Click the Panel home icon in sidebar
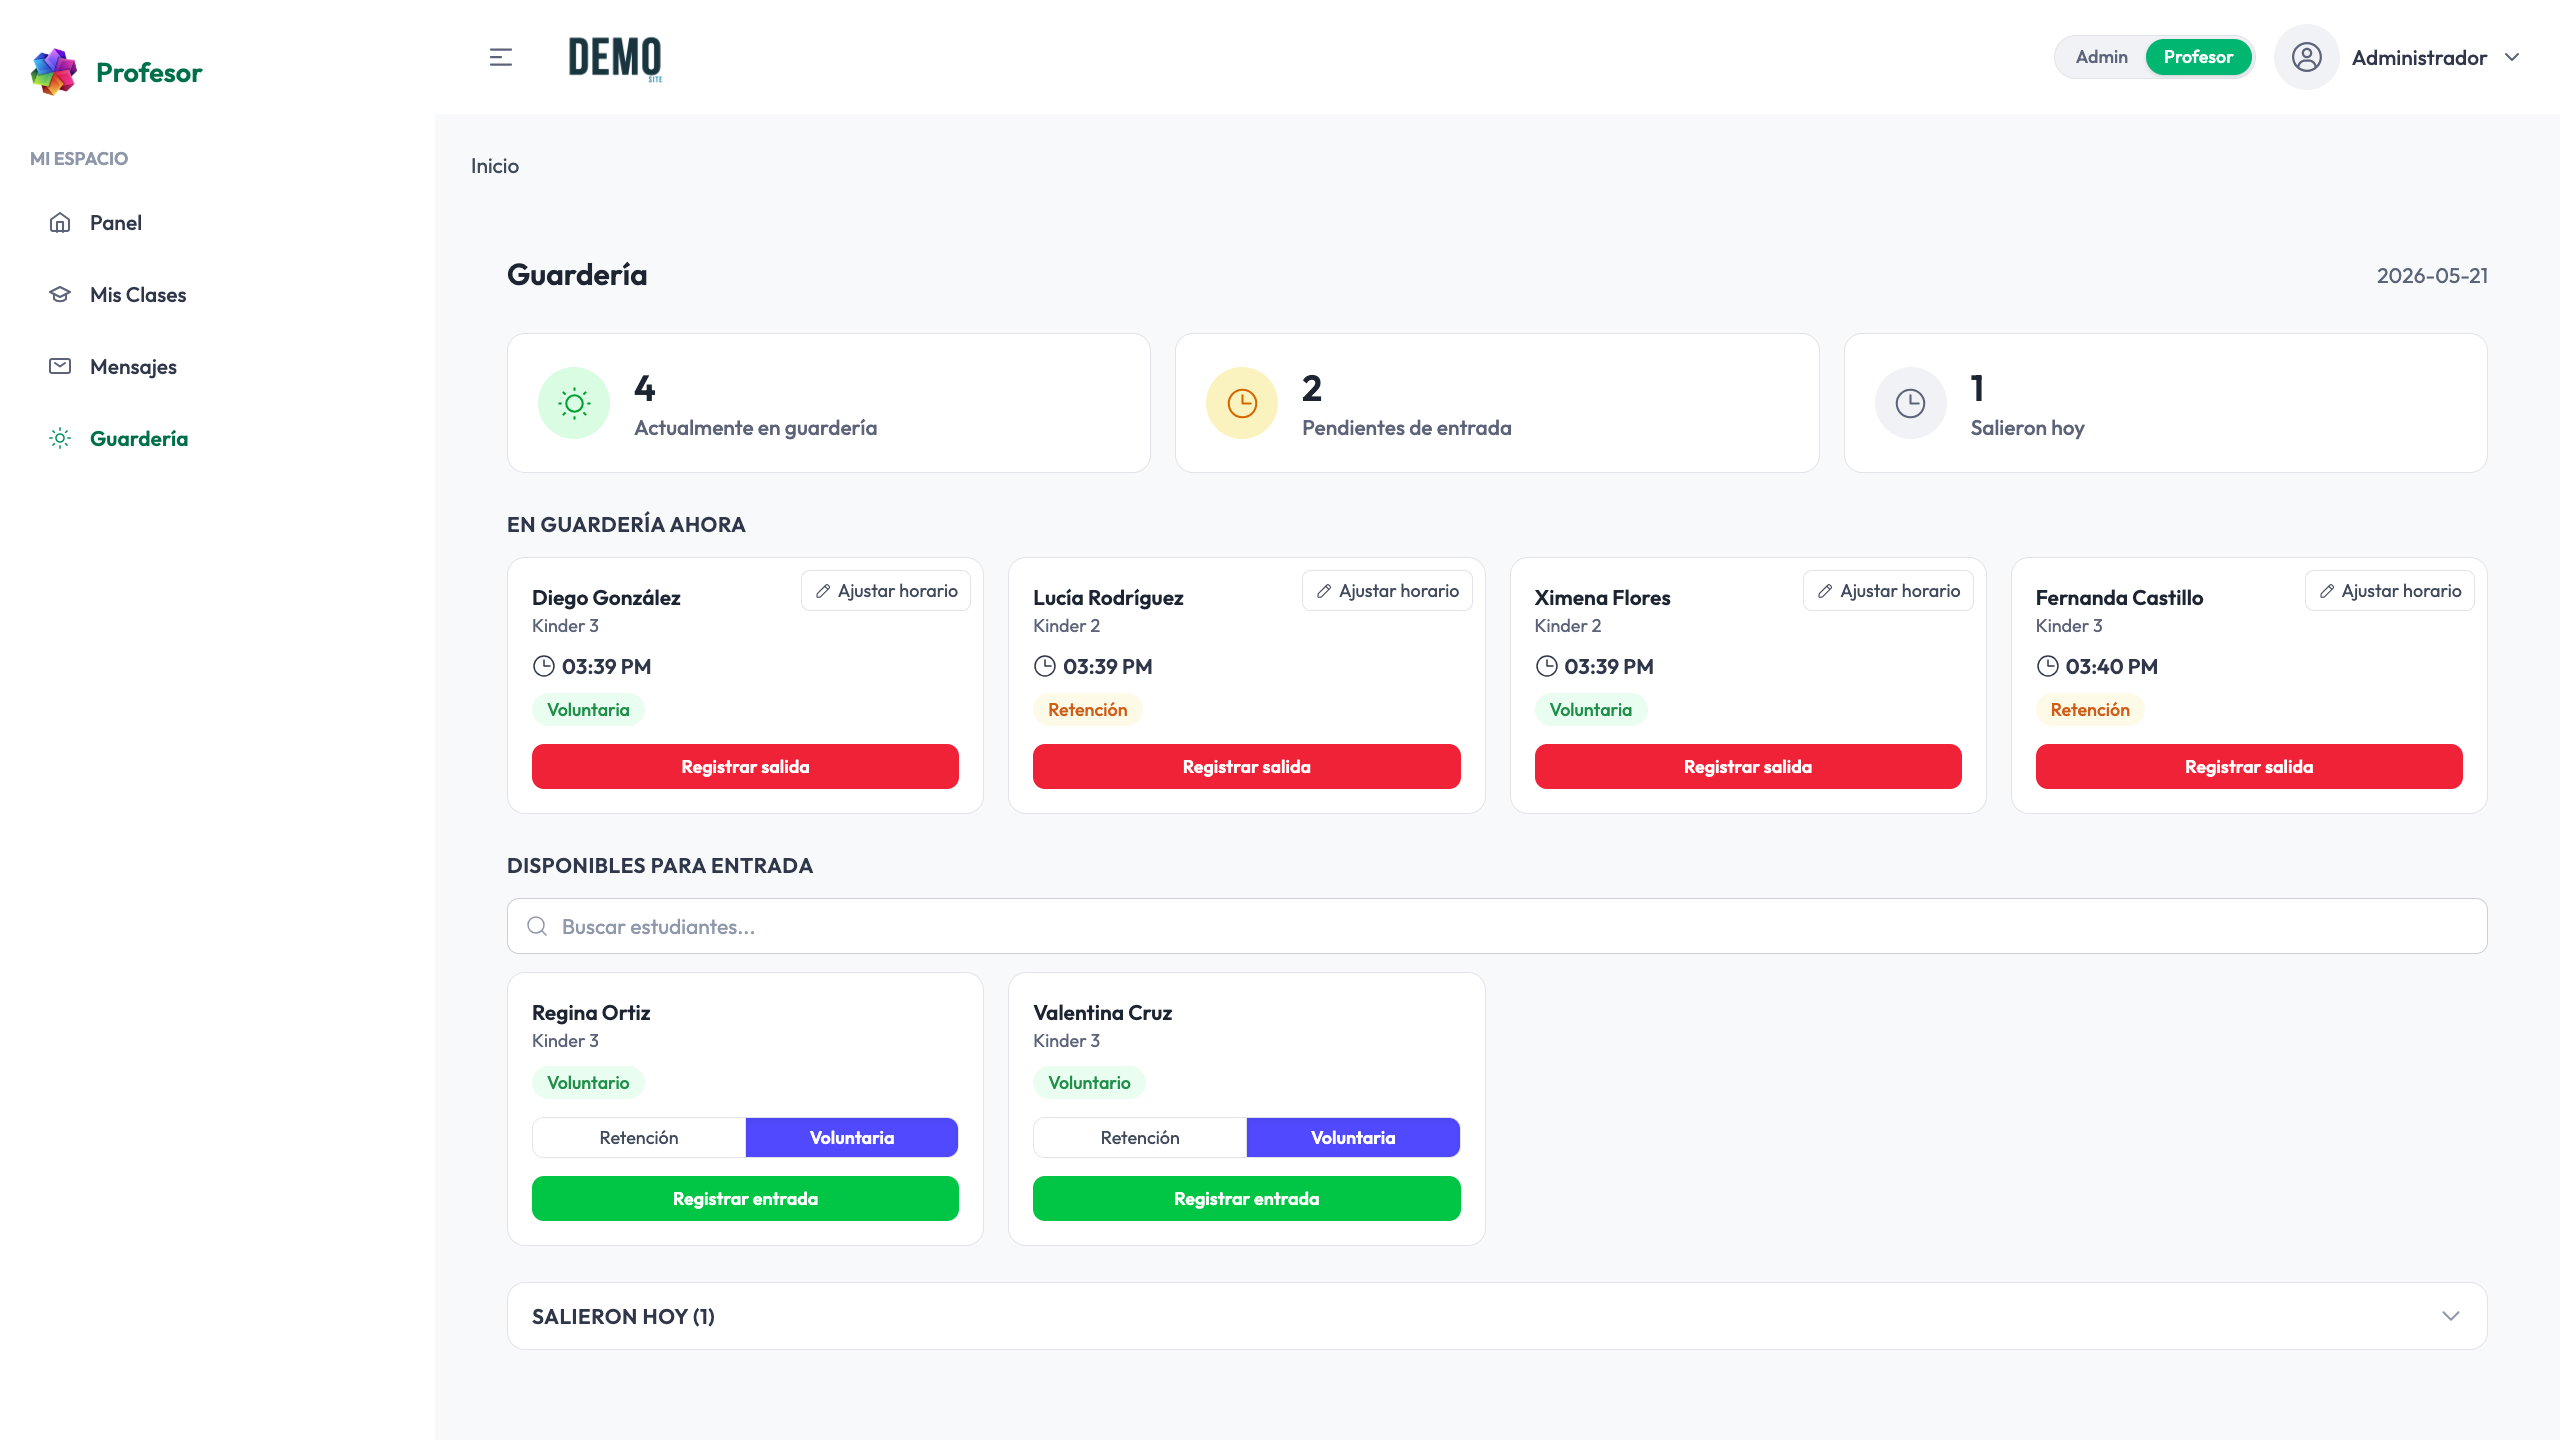Viewport: 2560px width, 1440px height. pyautogui.click(x=60, y=222)
